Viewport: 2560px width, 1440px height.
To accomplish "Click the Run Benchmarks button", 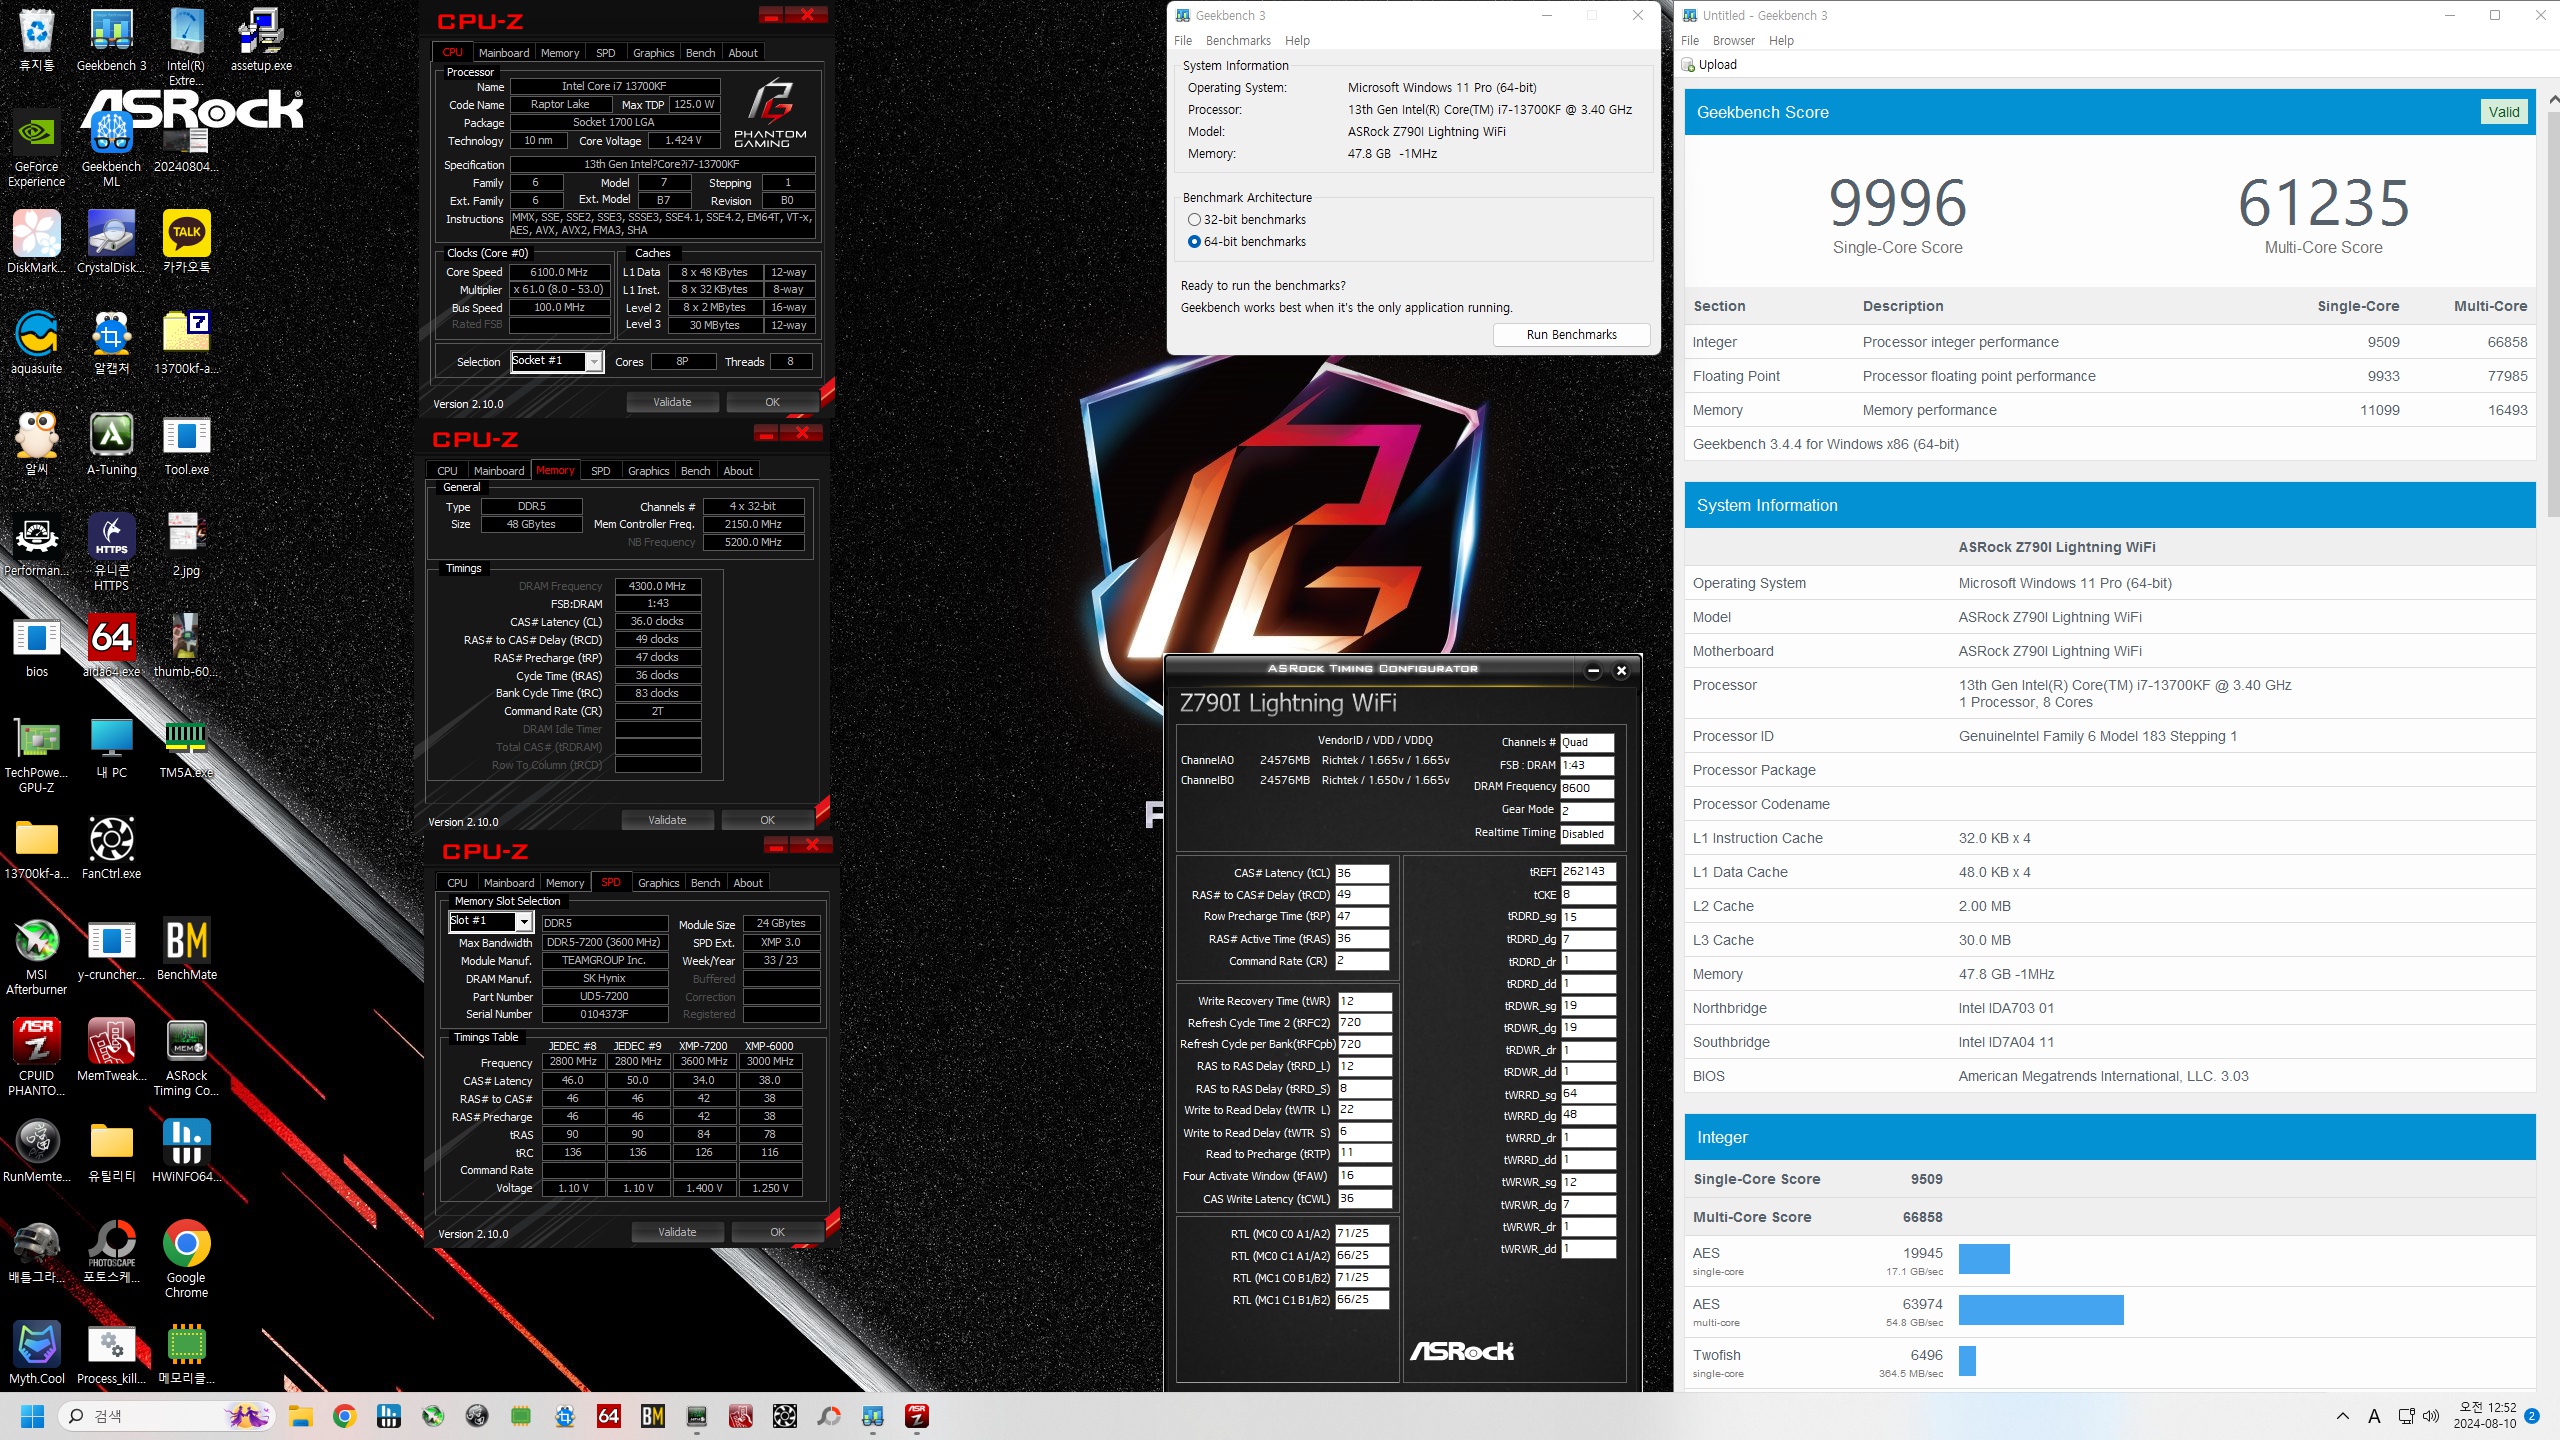I will 1571,335.
